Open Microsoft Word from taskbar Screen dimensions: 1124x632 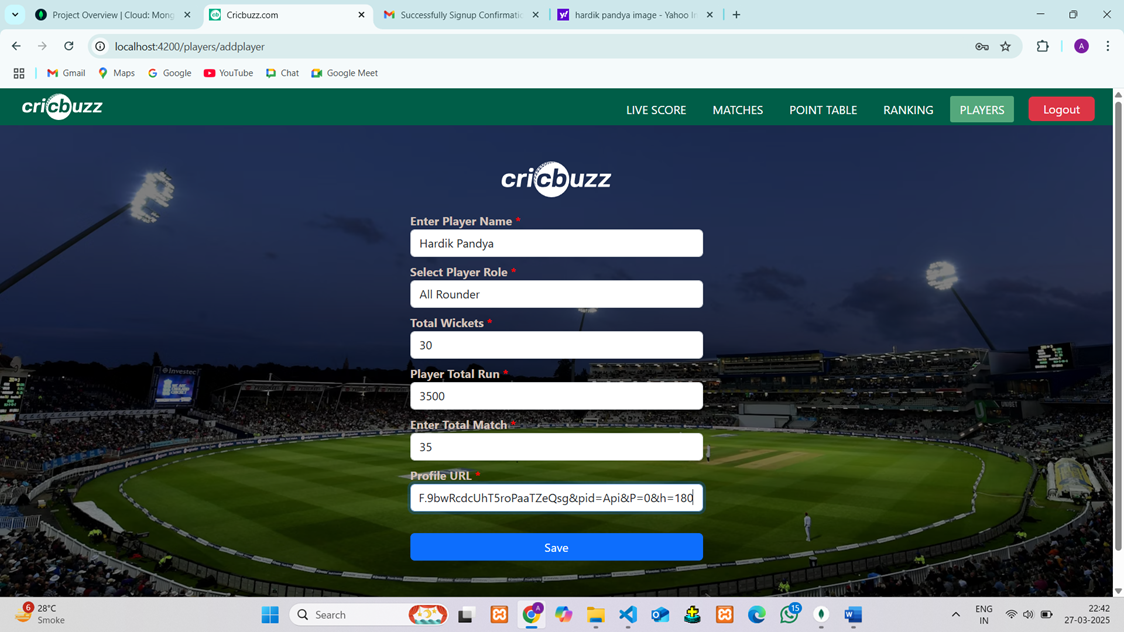coord(853,615)
